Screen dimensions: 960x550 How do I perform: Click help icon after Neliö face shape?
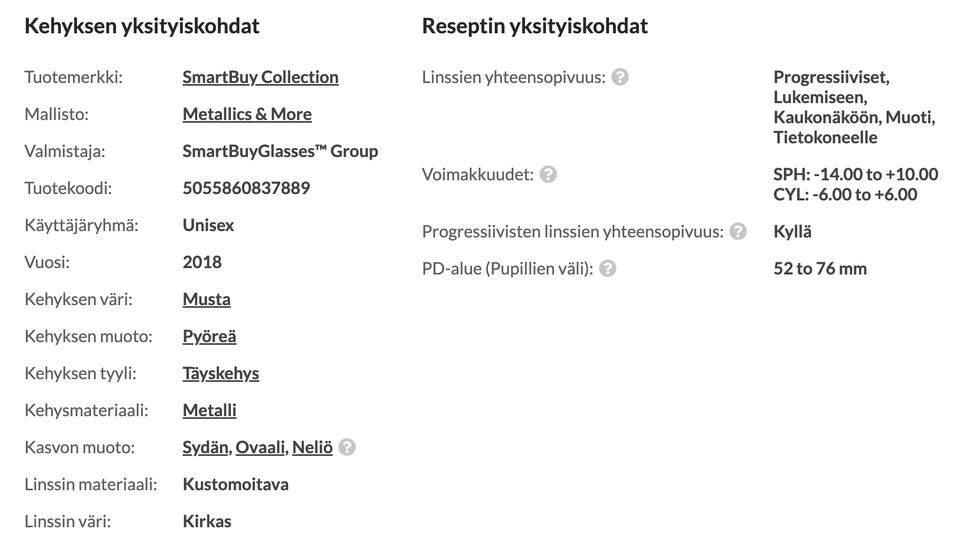(347, 447)
